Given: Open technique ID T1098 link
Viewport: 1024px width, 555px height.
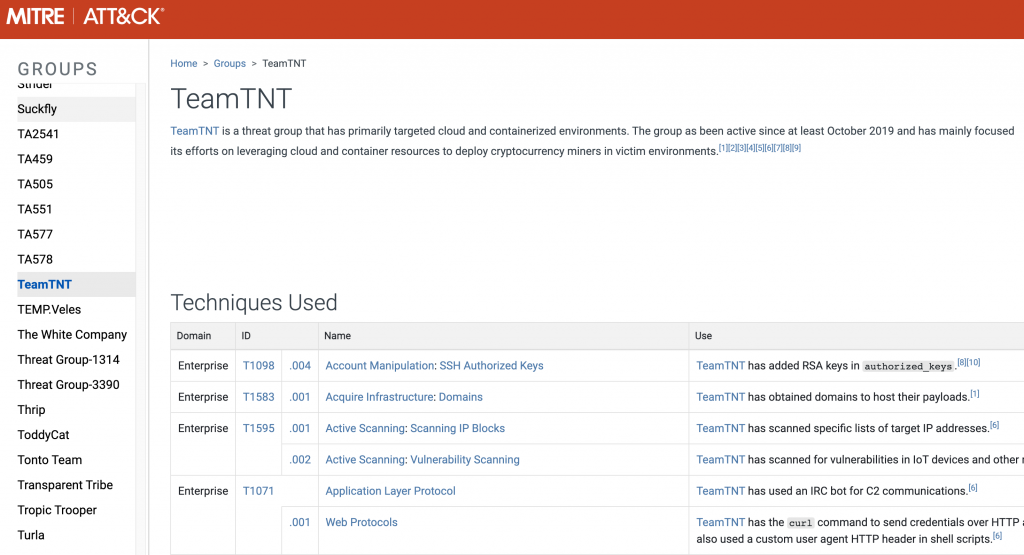Looking at the screenshot, I should point(258,366).
